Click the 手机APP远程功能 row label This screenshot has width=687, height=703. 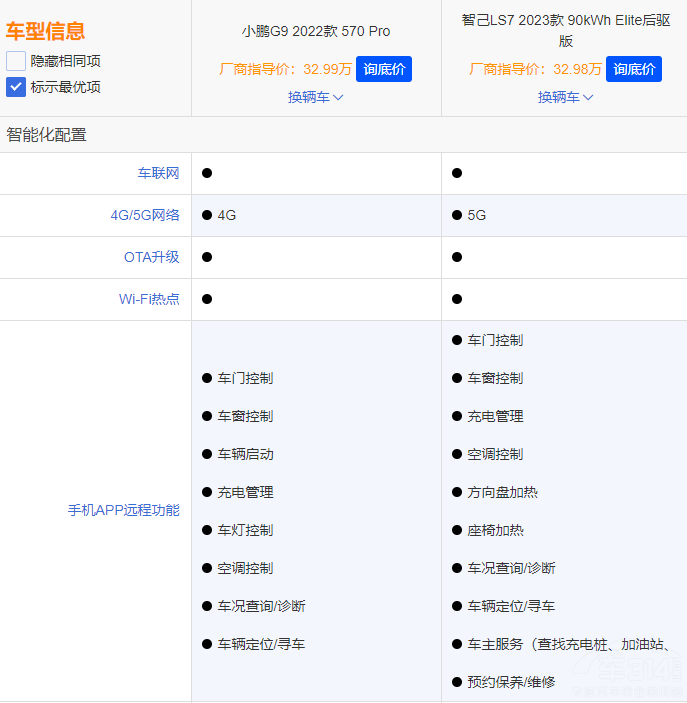click(x=123, y=510)
